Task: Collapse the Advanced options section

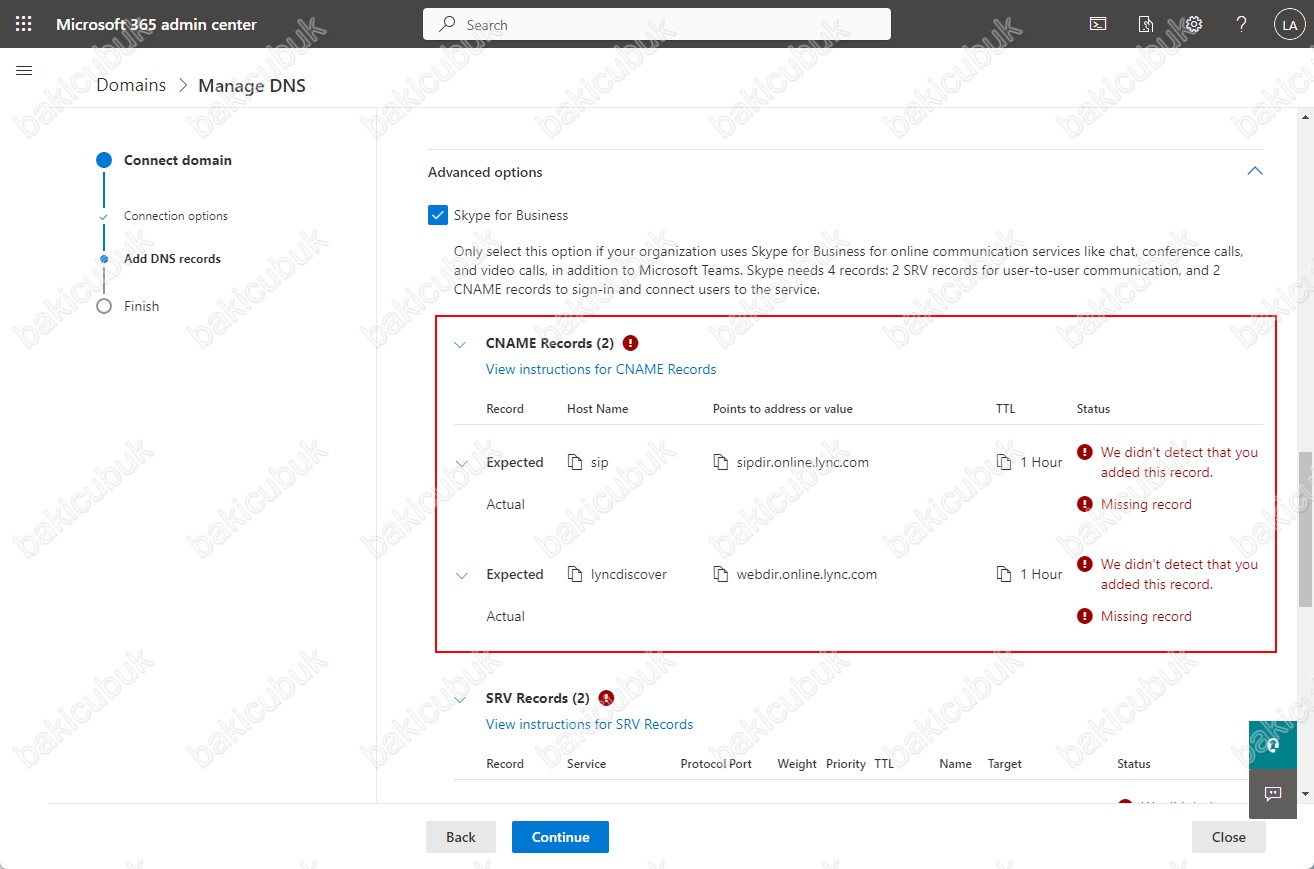Action: (1254, 171)
